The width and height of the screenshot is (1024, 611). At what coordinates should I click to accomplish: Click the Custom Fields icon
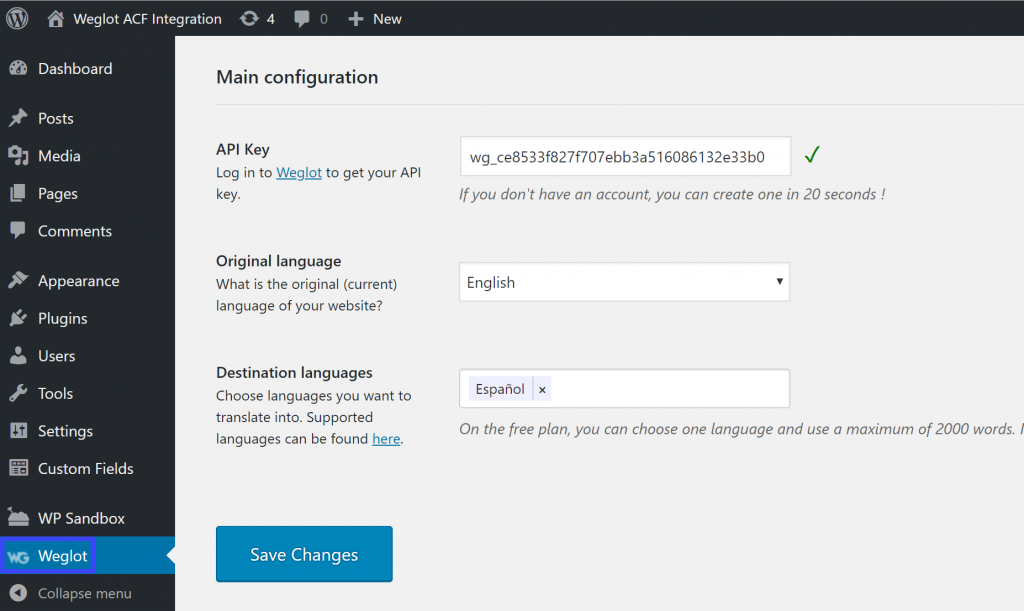click(x=18, y=468)
